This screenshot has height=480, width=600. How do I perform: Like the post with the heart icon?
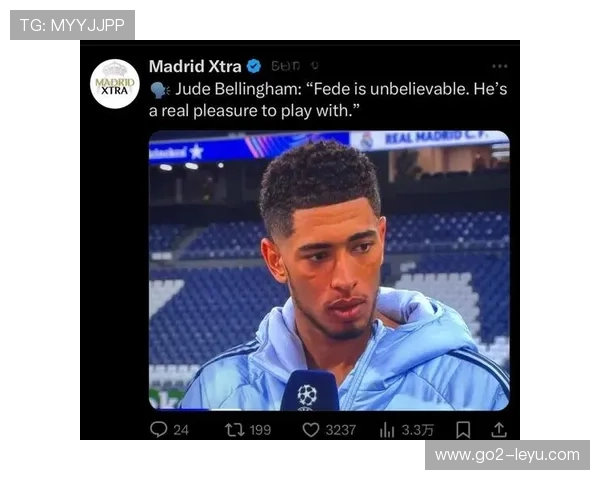(x=311, y=429)
